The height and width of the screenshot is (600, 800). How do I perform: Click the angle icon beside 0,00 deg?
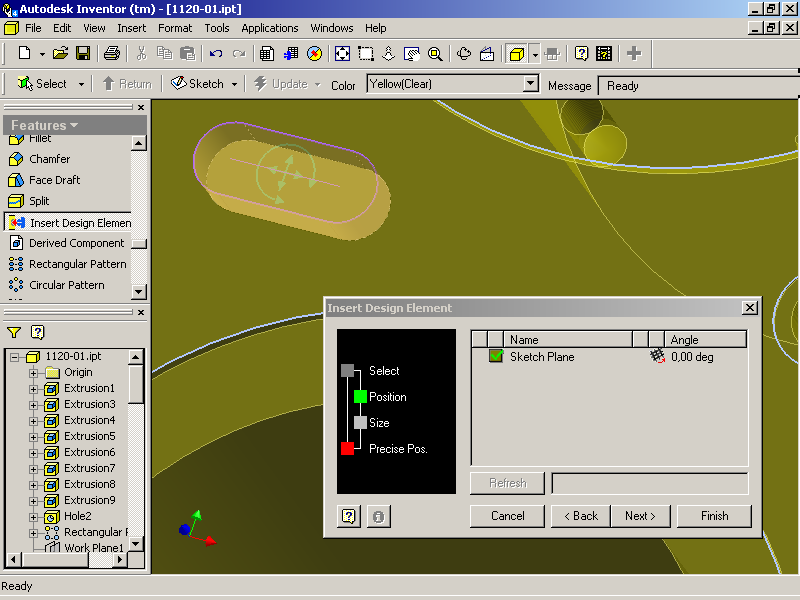[x=657, y=356]
